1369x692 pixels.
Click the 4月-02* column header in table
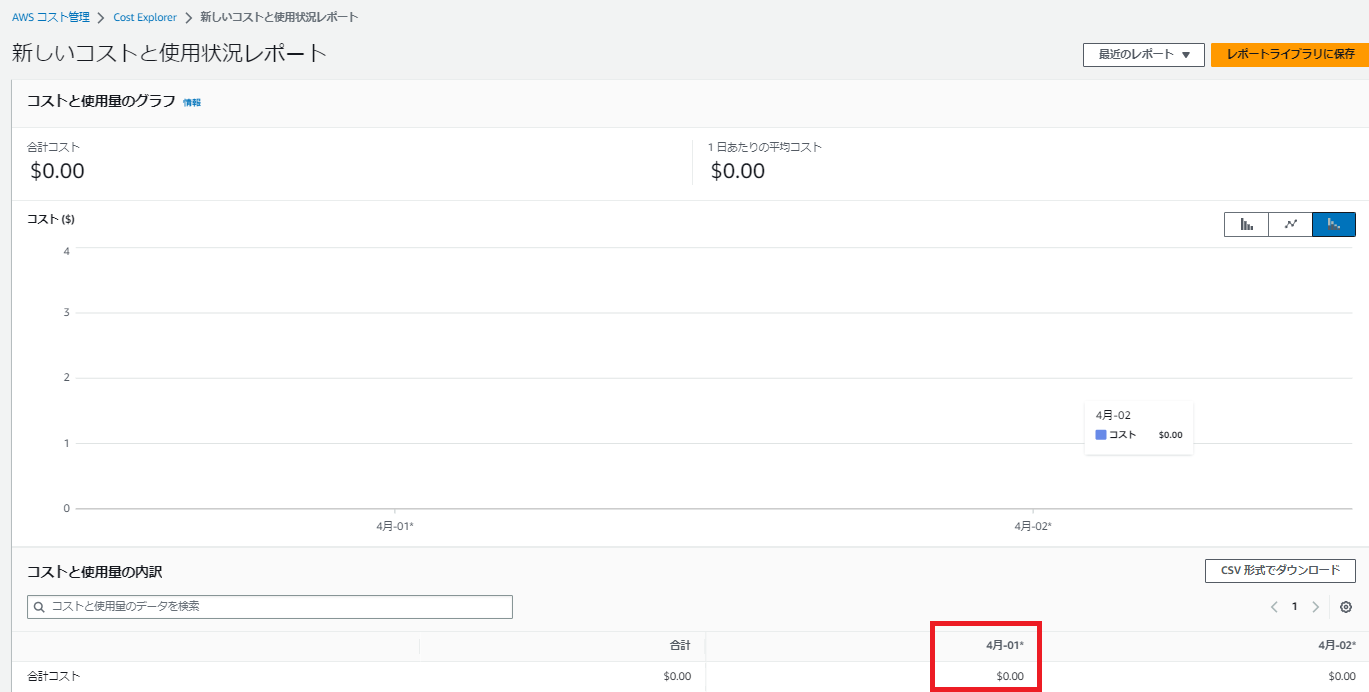click(x=1337, y=646)
